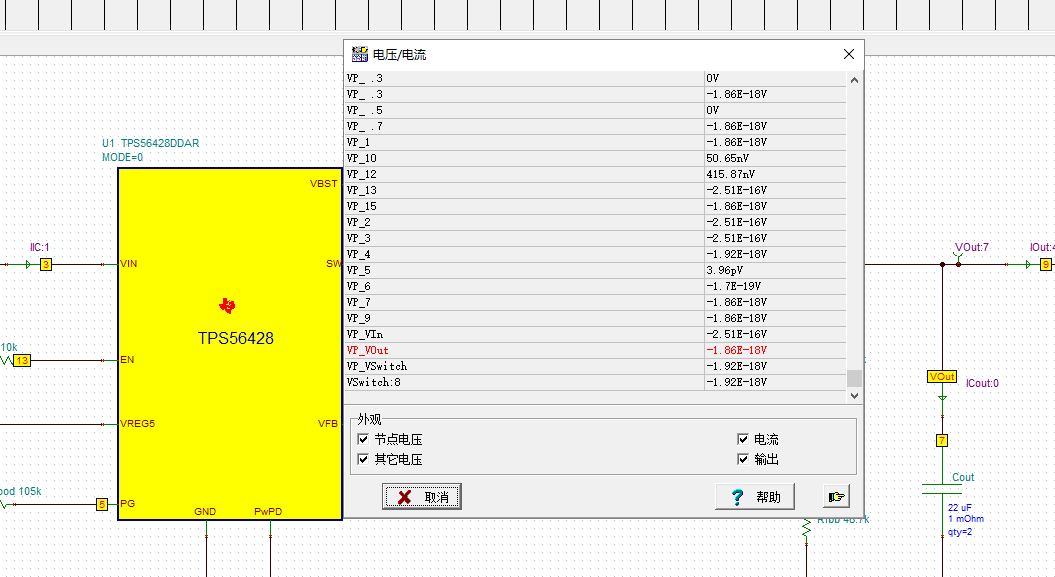
Task: Click the U1 TPS56428DDAR label
Action: 151,143
